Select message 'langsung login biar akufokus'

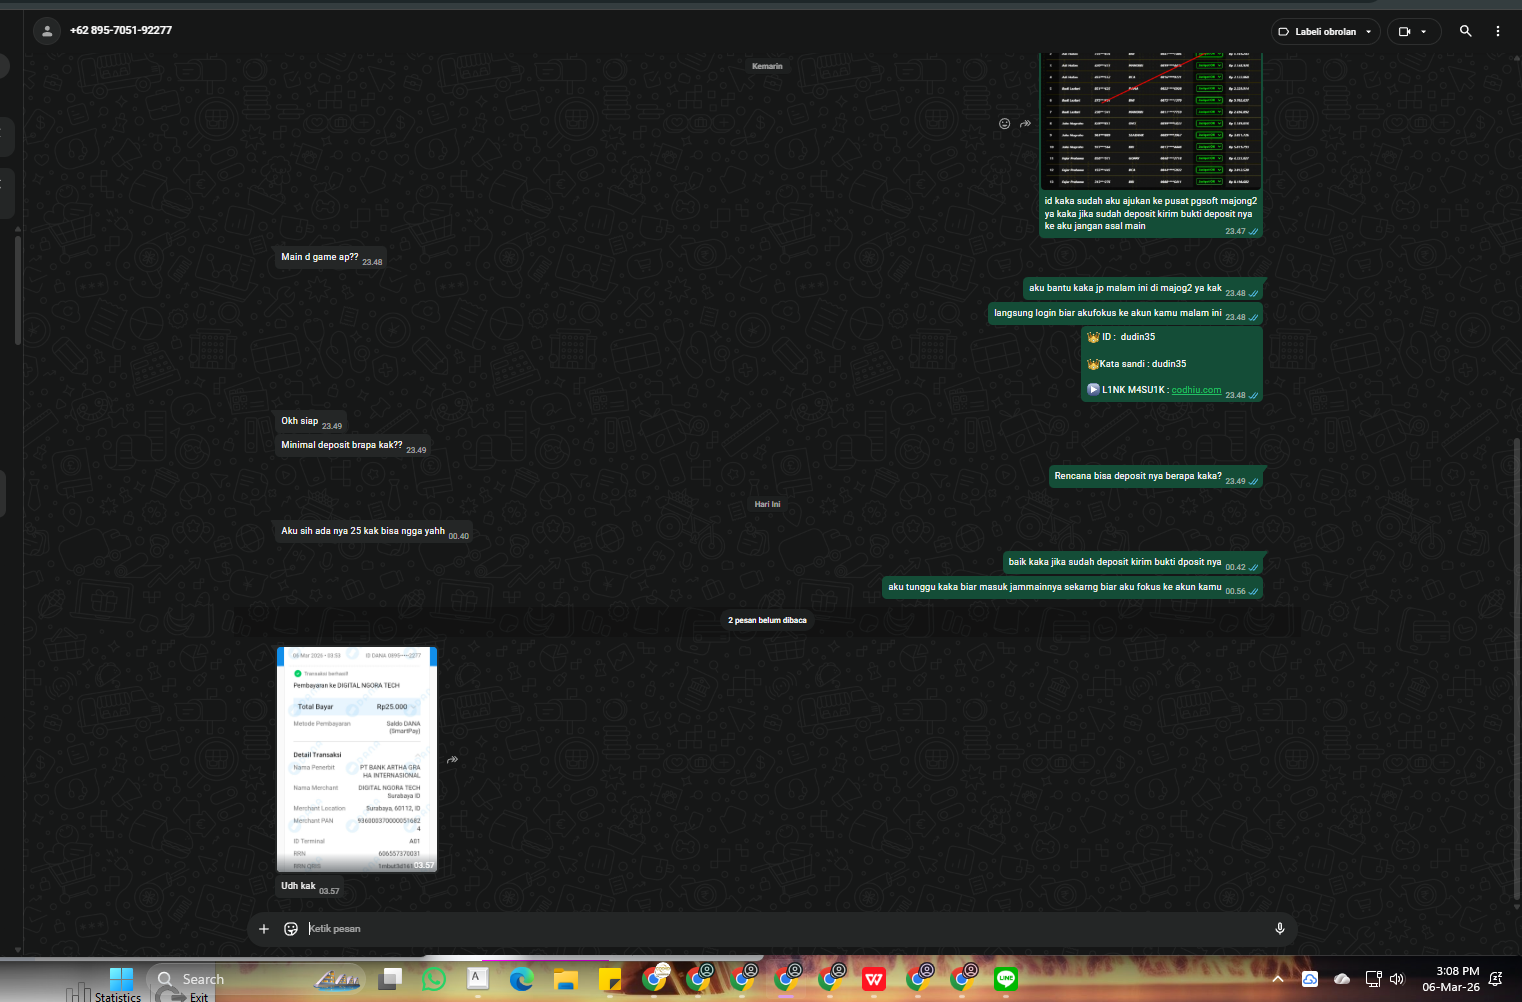pyautogui.click(x=1125, y=314)
